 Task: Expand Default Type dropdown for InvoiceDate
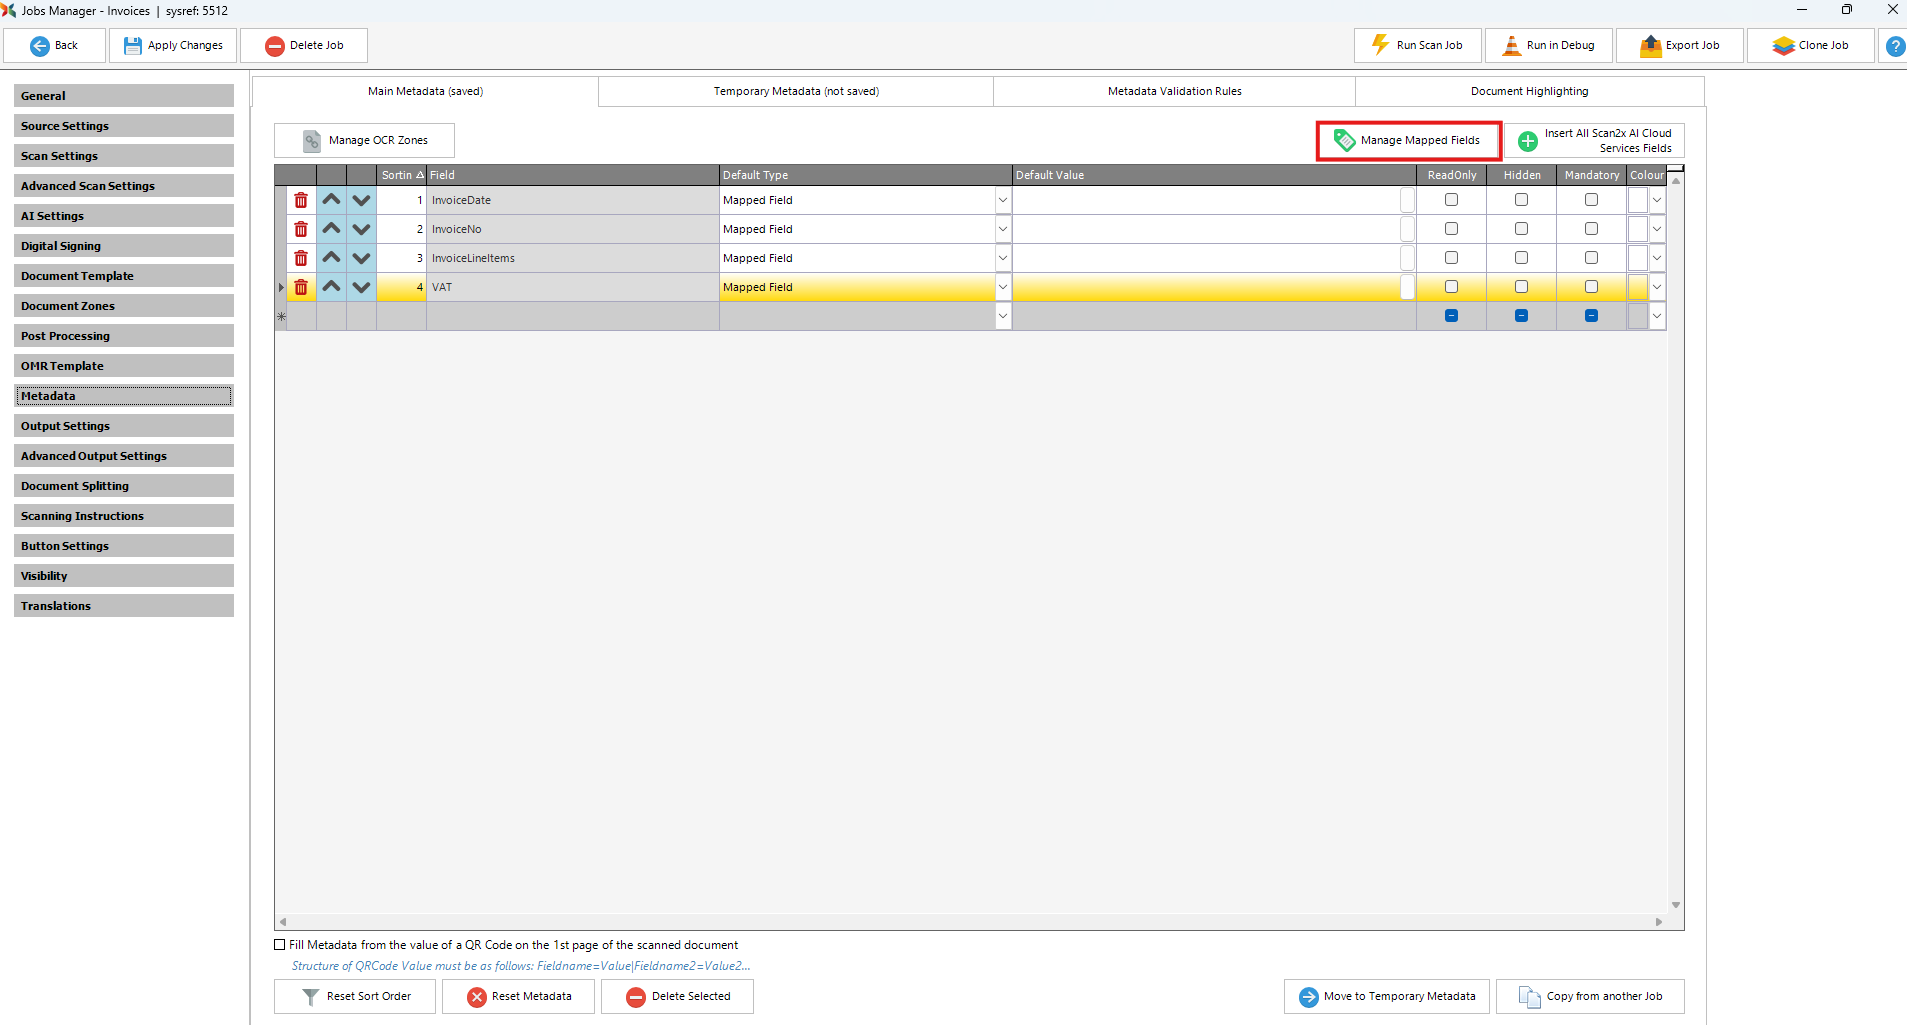tap(1002, 200)
